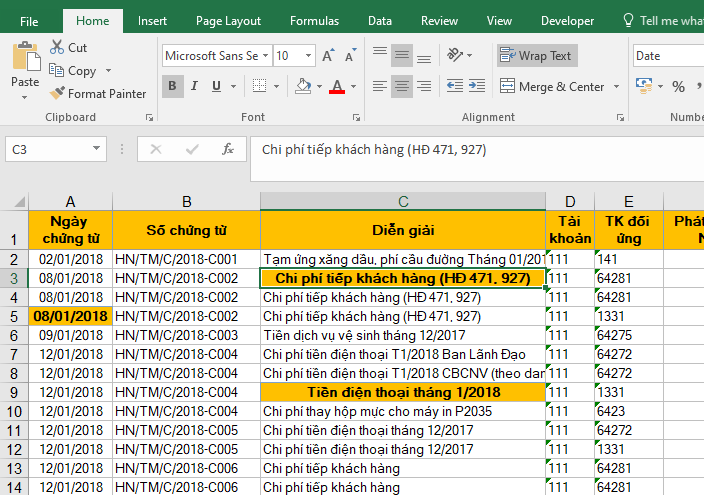Apply Percent Style number format
Image resolution: width=704 pixels, height=495 pixels.
[679, 87]
